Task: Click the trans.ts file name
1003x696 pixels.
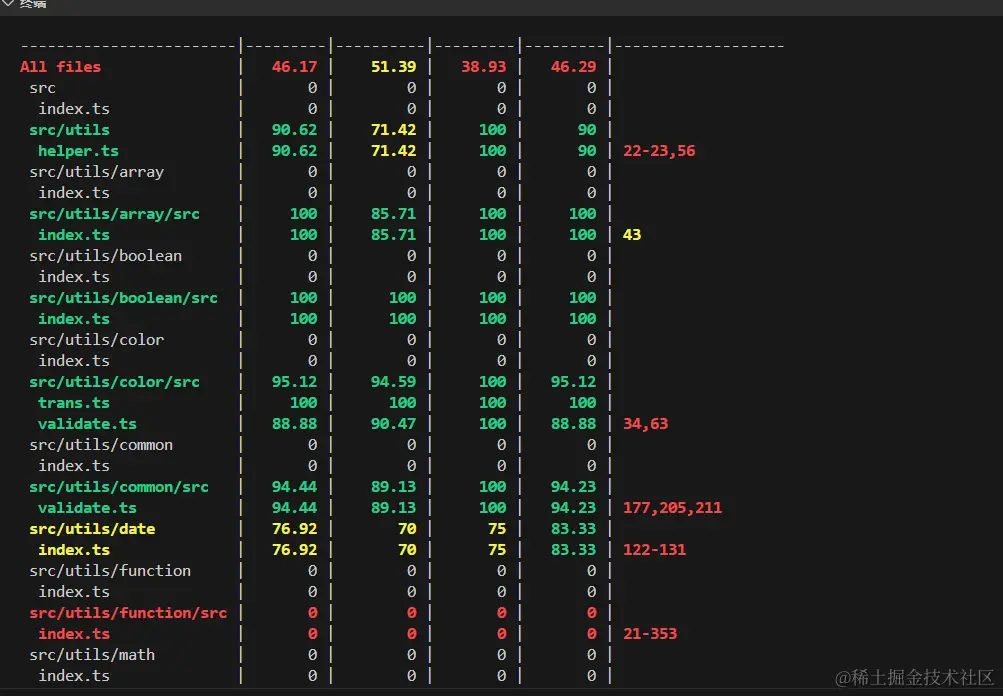Action: point(74,403)
